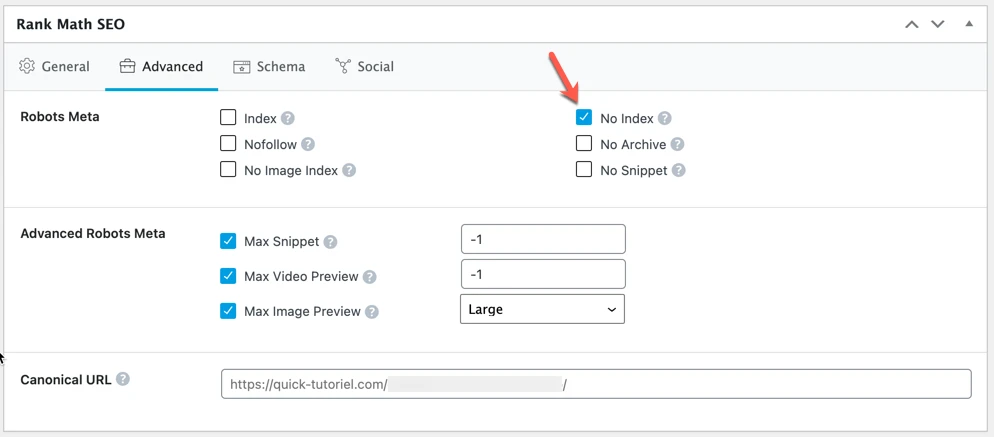Image resolution: width=994 pixels, height=437 pixels.
Task: Click the Advanced Robots Meta label
Action: [x=93, y=233]
